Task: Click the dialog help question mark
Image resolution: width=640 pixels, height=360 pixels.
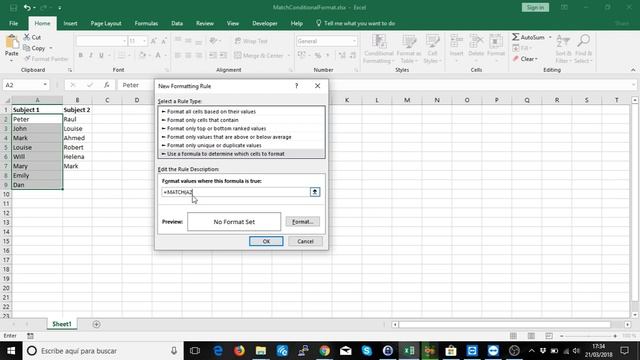Action: click(297, 86)
